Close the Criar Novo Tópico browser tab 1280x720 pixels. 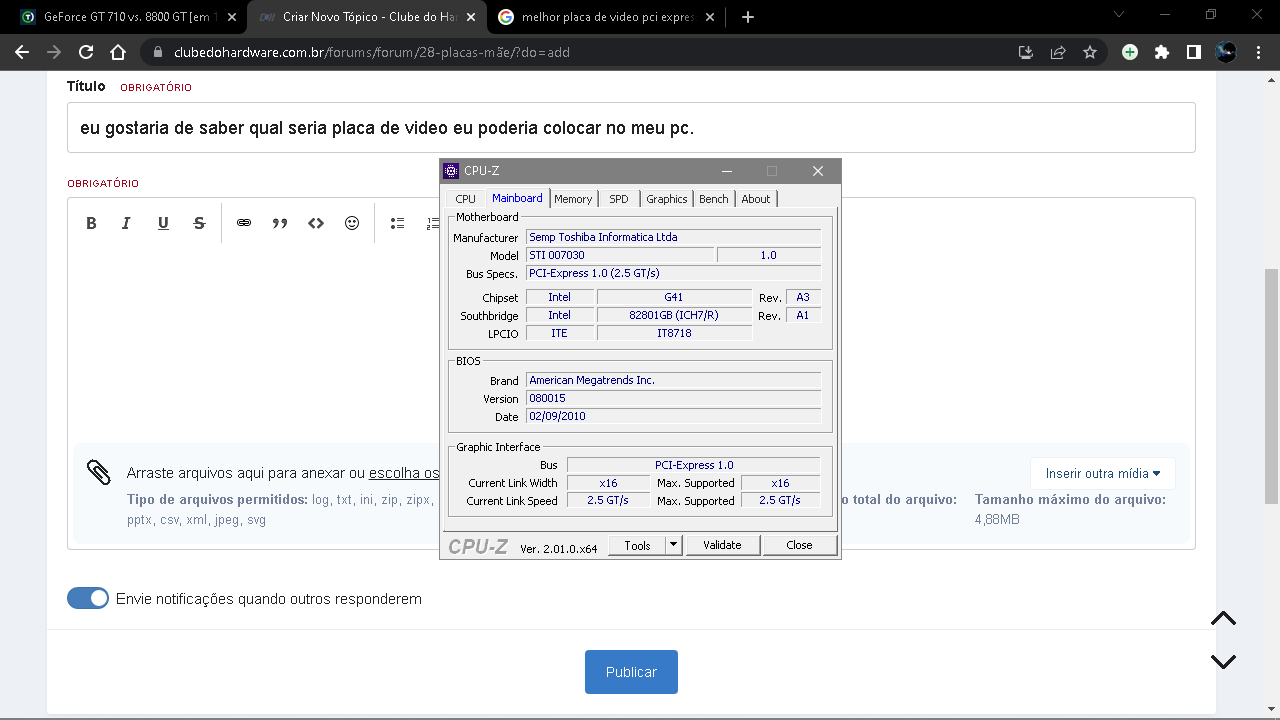point(470,17)
